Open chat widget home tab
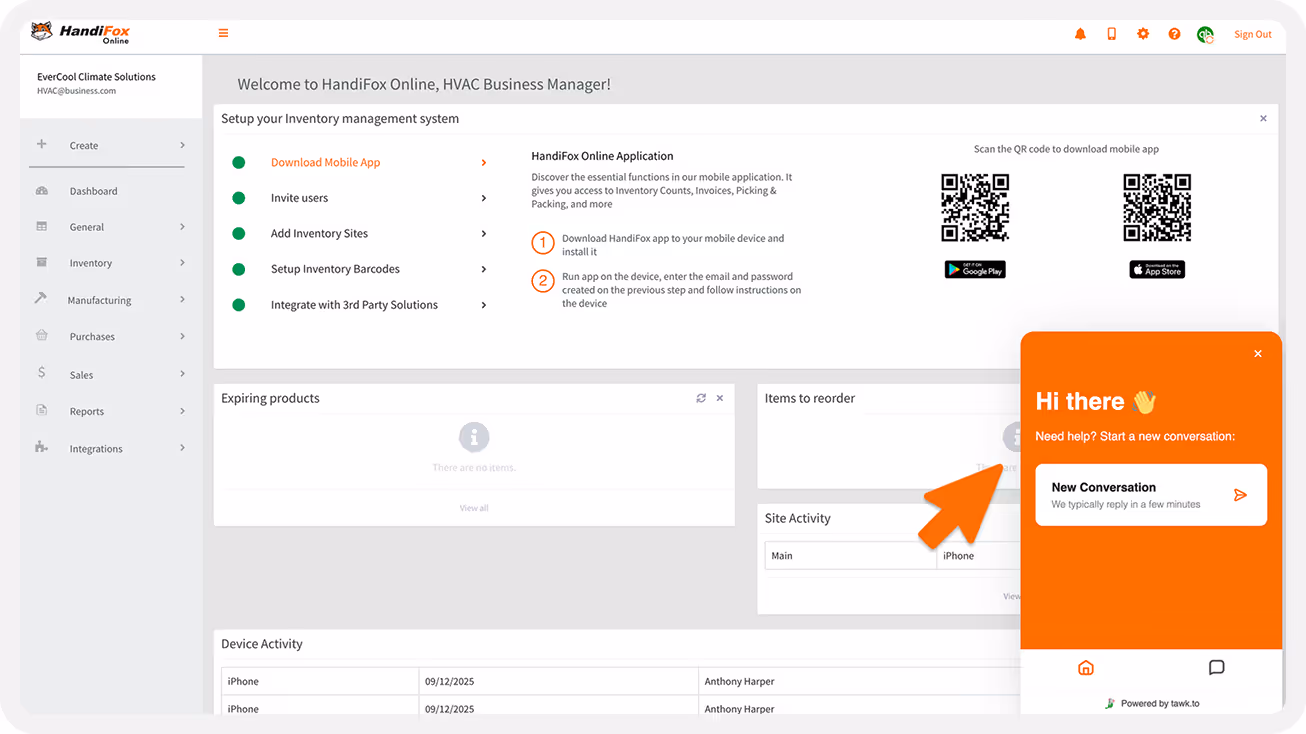The image size is (1306, 734). click(x=1086, y=668)
